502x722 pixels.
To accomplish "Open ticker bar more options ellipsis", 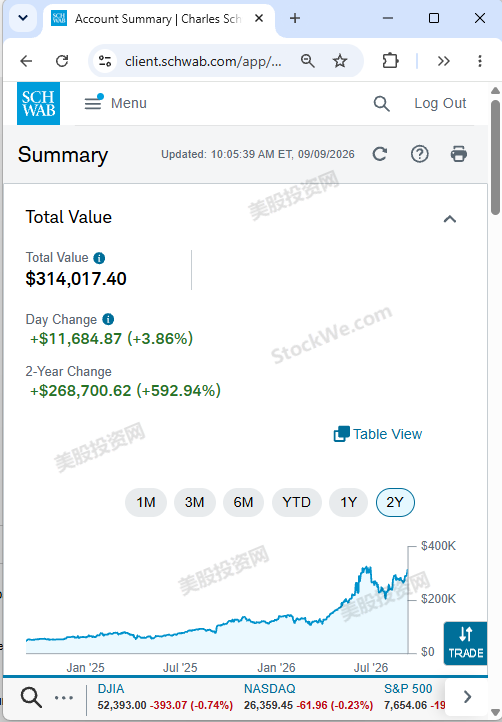I will click(x=64, y=698).
